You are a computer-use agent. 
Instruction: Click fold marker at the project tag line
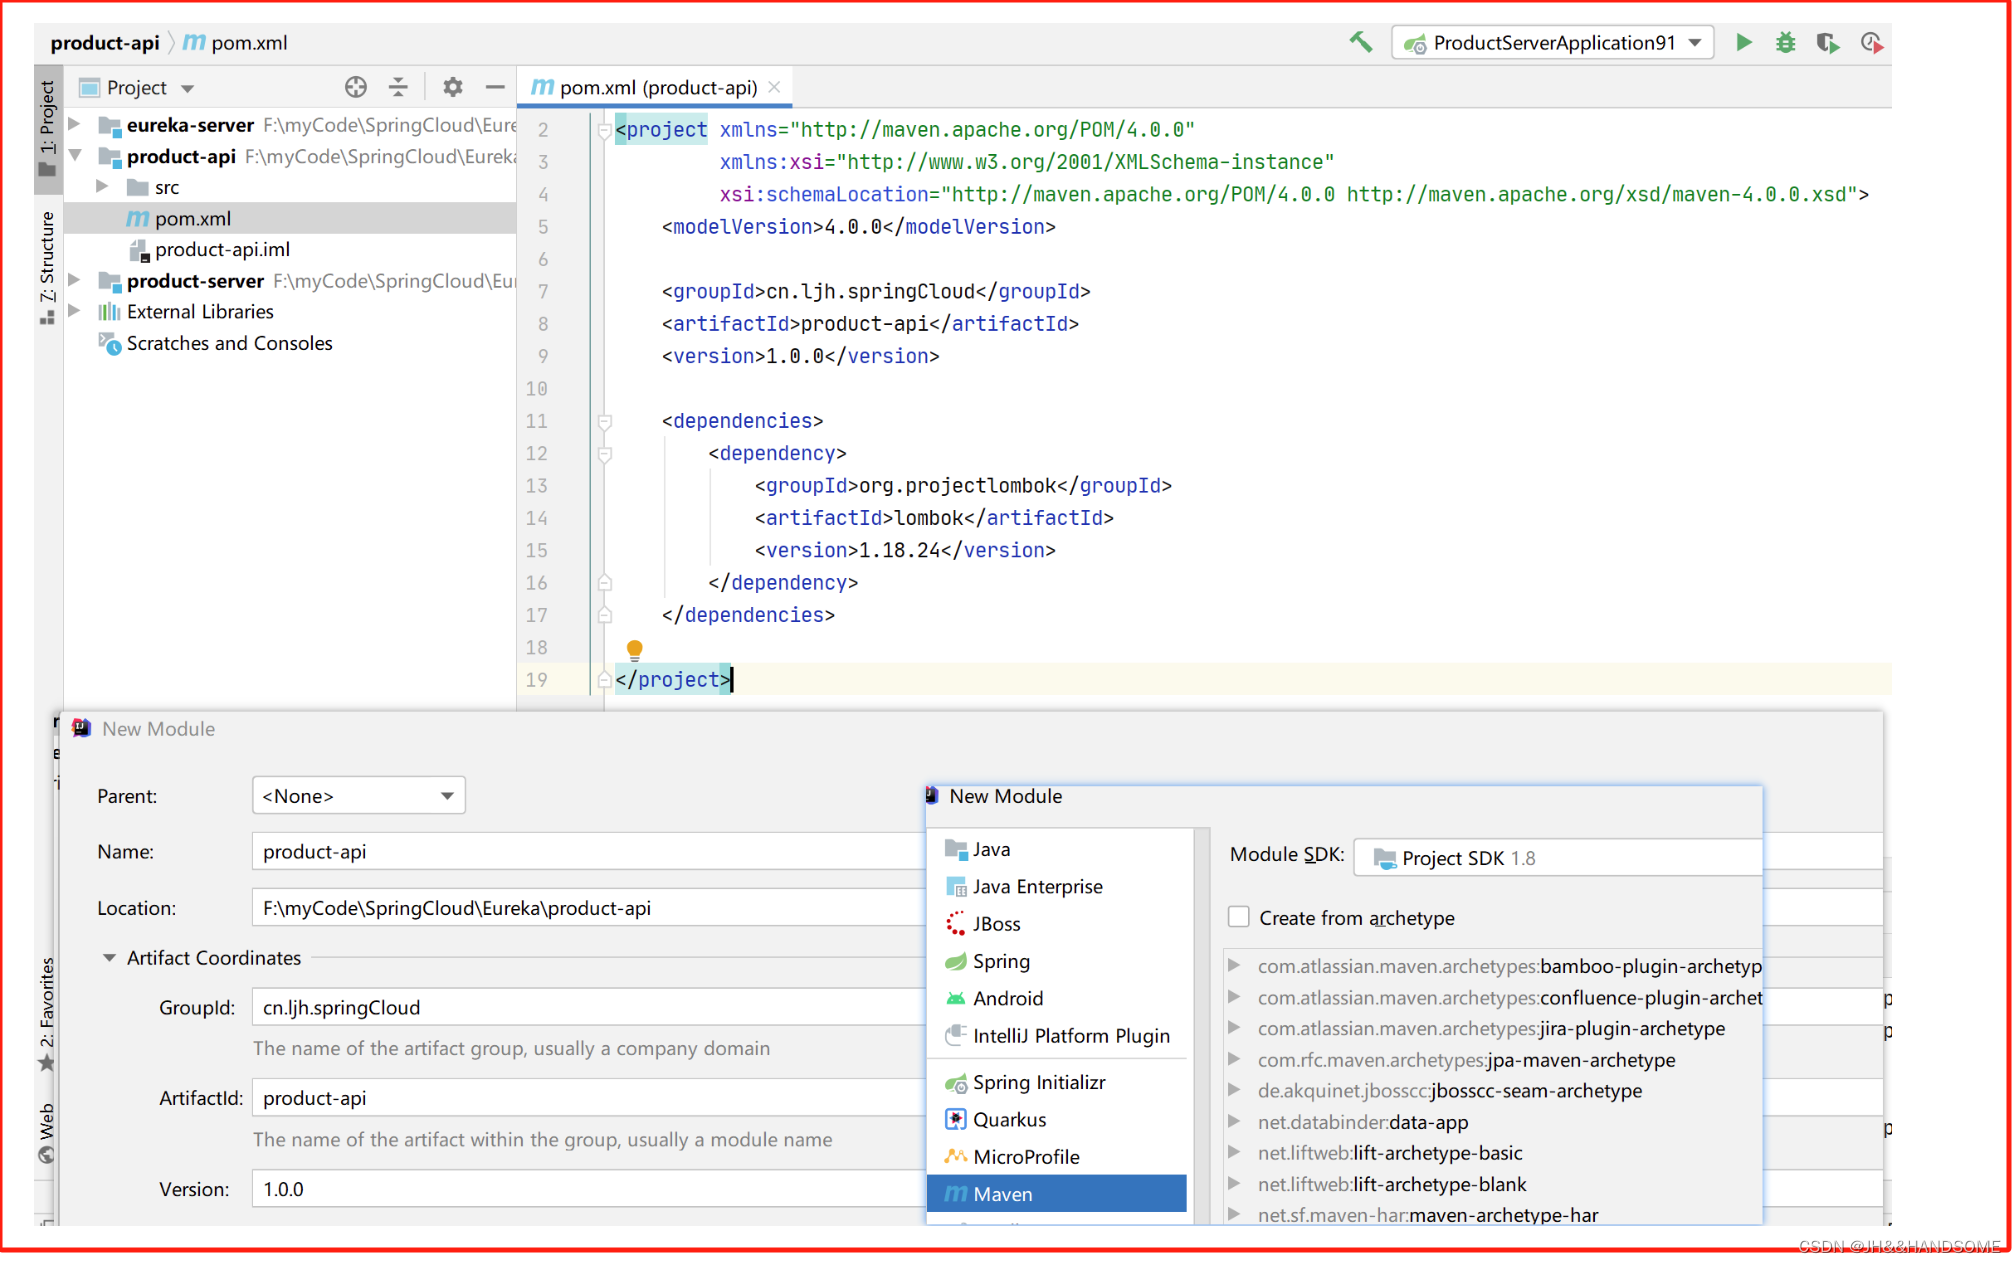coord(604,130)
